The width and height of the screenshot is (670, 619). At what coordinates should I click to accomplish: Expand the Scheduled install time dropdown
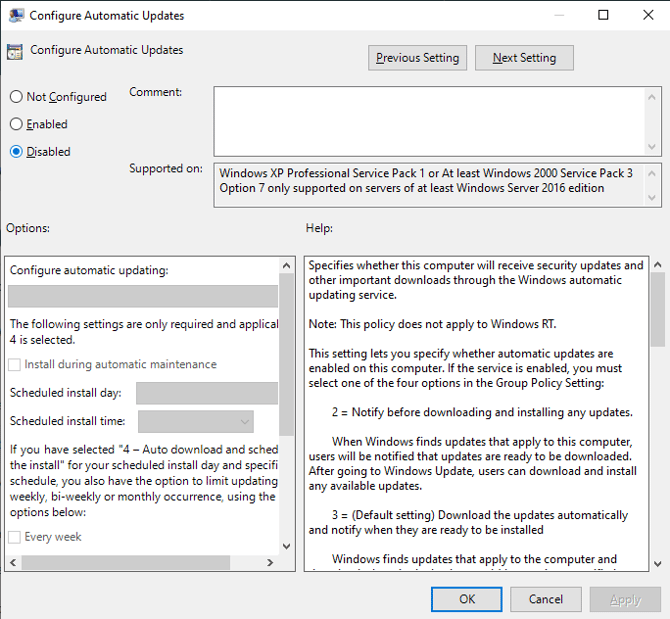click(195, 422)
